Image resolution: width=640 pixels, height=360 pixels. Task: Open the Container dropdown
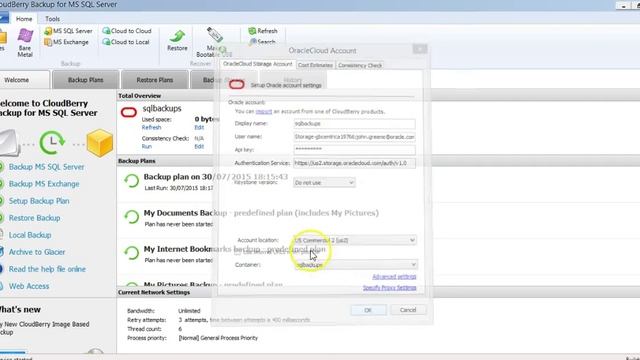pyautogui.click(x=356, y=264)
